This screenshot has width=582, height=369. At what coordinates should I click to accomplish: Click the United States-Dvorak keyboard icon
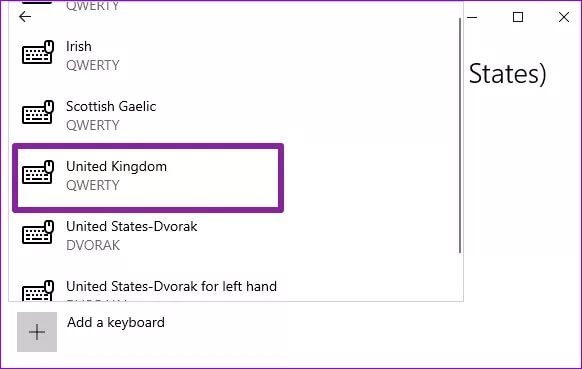coord(38,232)
